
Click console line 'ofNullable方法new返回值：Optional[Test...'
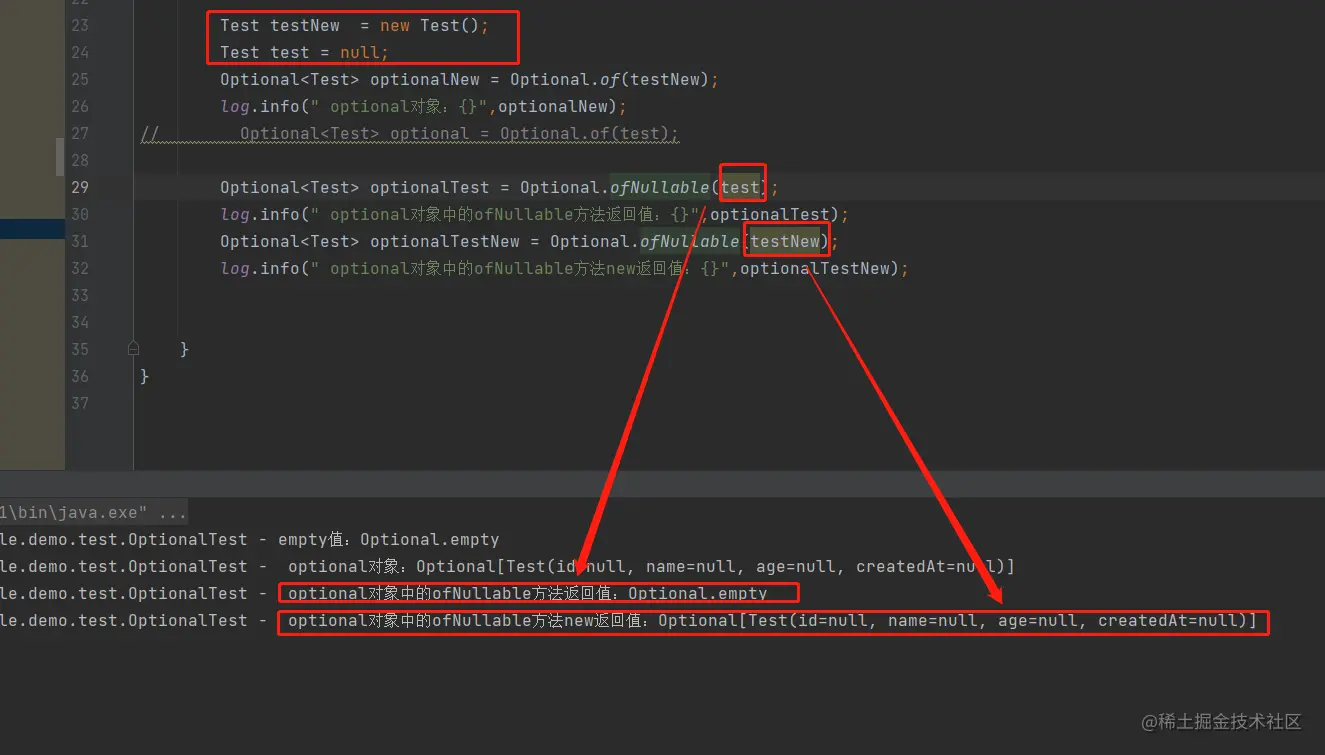click(x=772, y=621)
